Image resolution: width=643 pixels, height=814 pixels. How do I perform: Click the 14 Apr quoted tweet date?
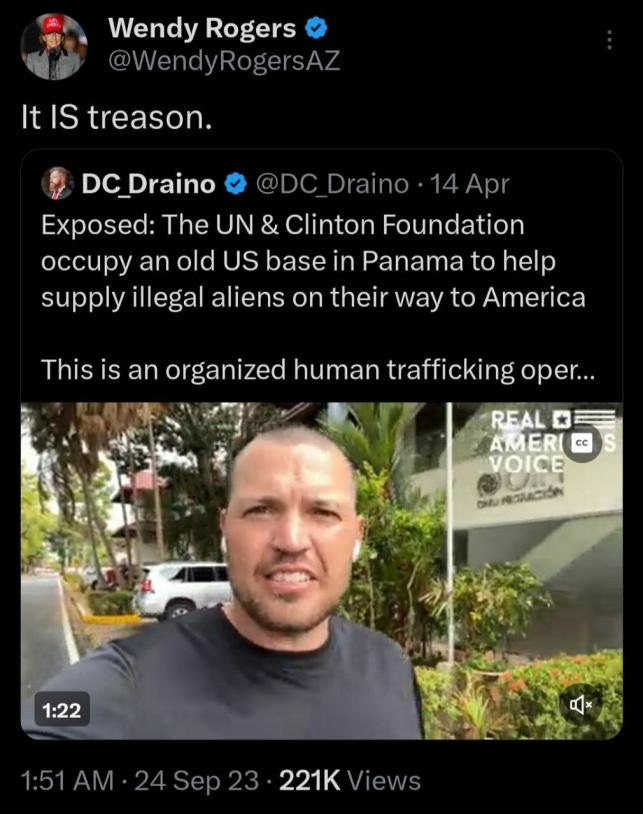click(470, 184)
